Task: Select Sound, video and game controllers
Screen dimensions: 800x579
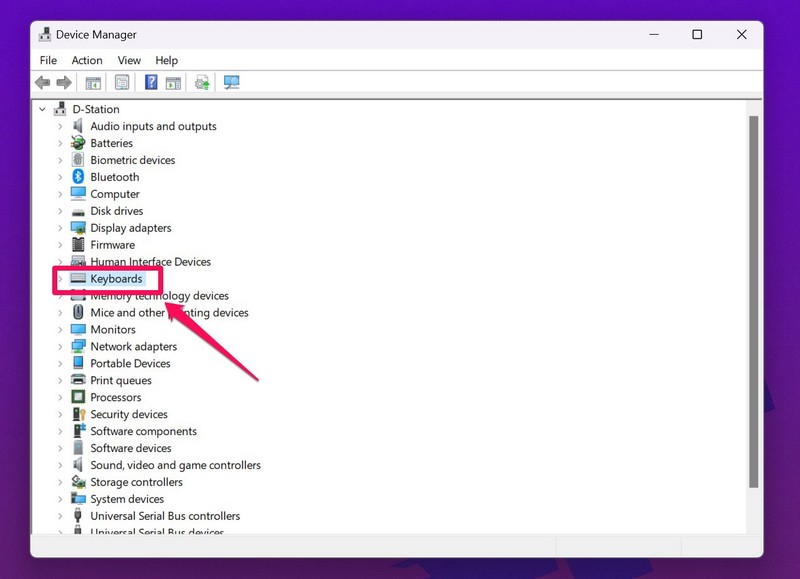Action: click(x=175, y=465)
